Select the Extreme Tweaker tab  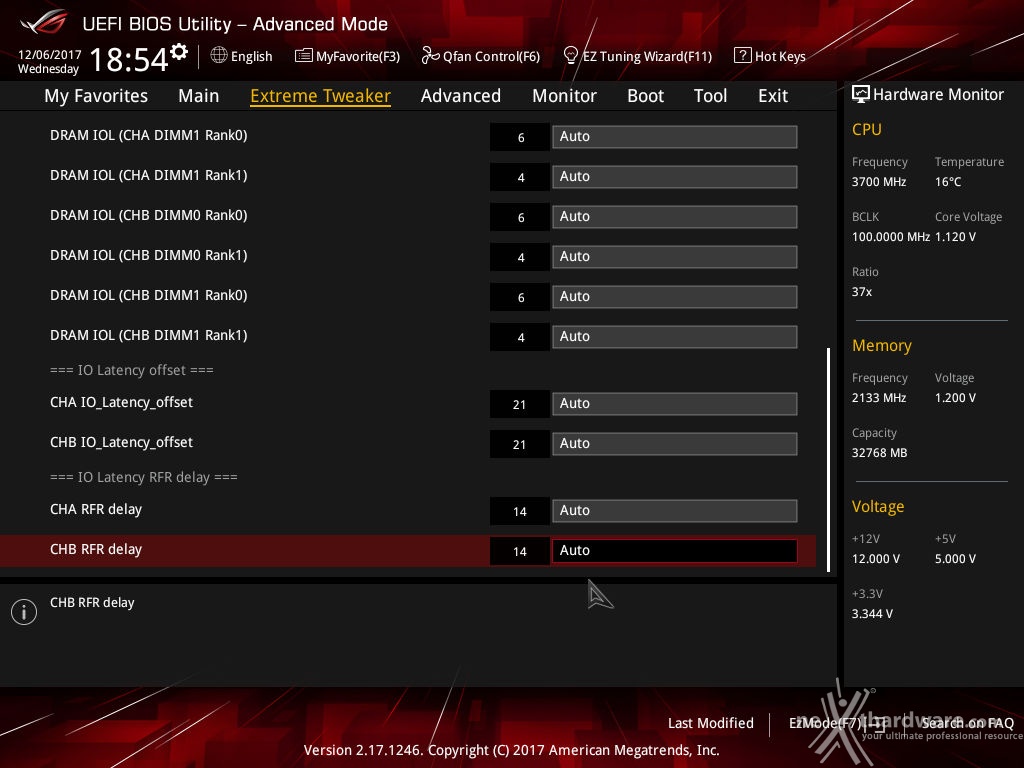click(321, 96)
